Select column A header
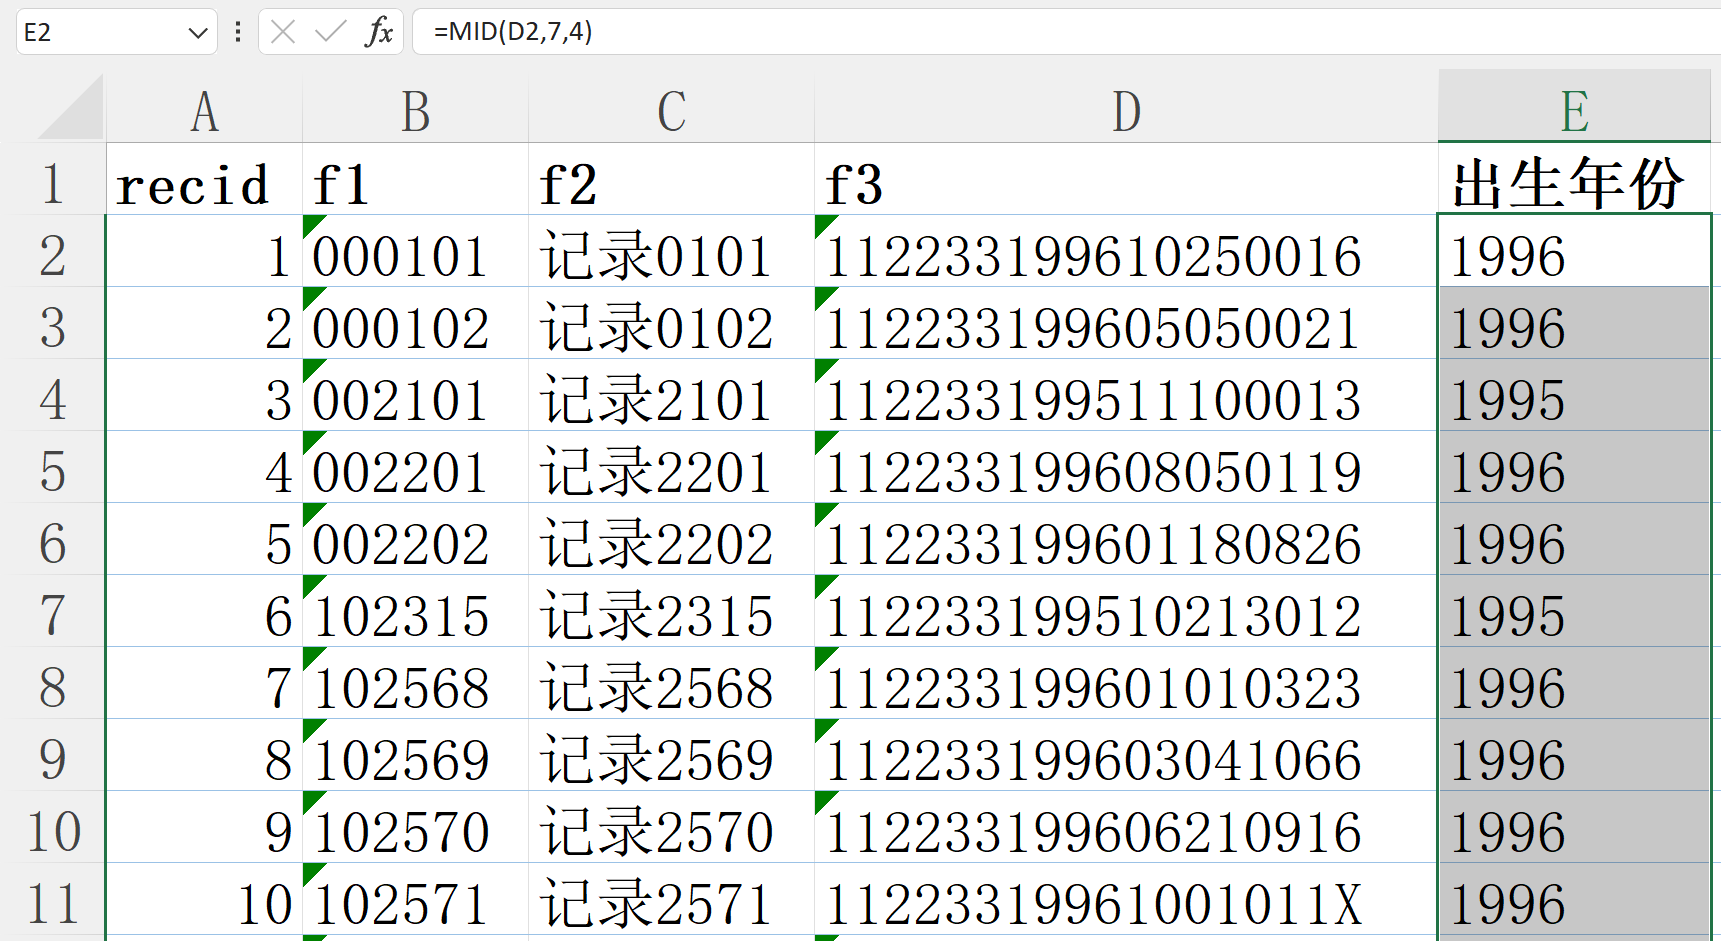Screen dimensions: 1721x941 click(x=204, y=110)
